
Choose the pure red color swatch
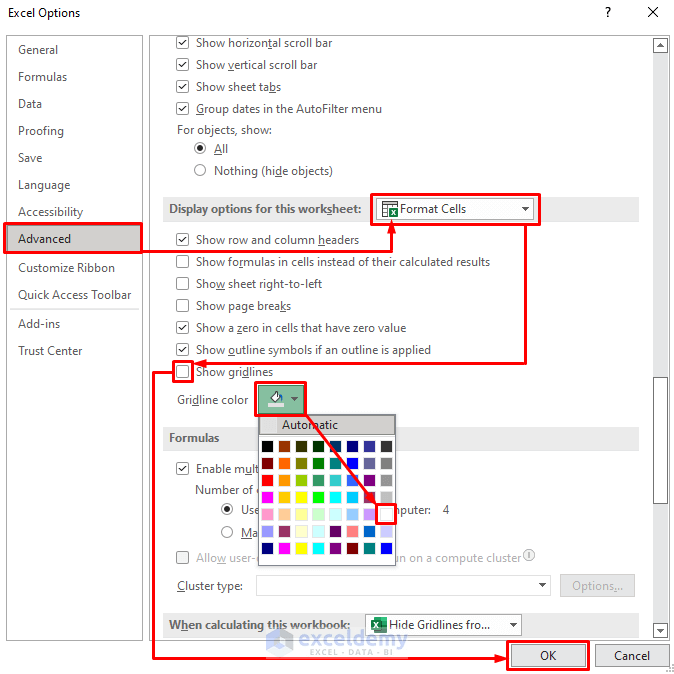(267, 480)
